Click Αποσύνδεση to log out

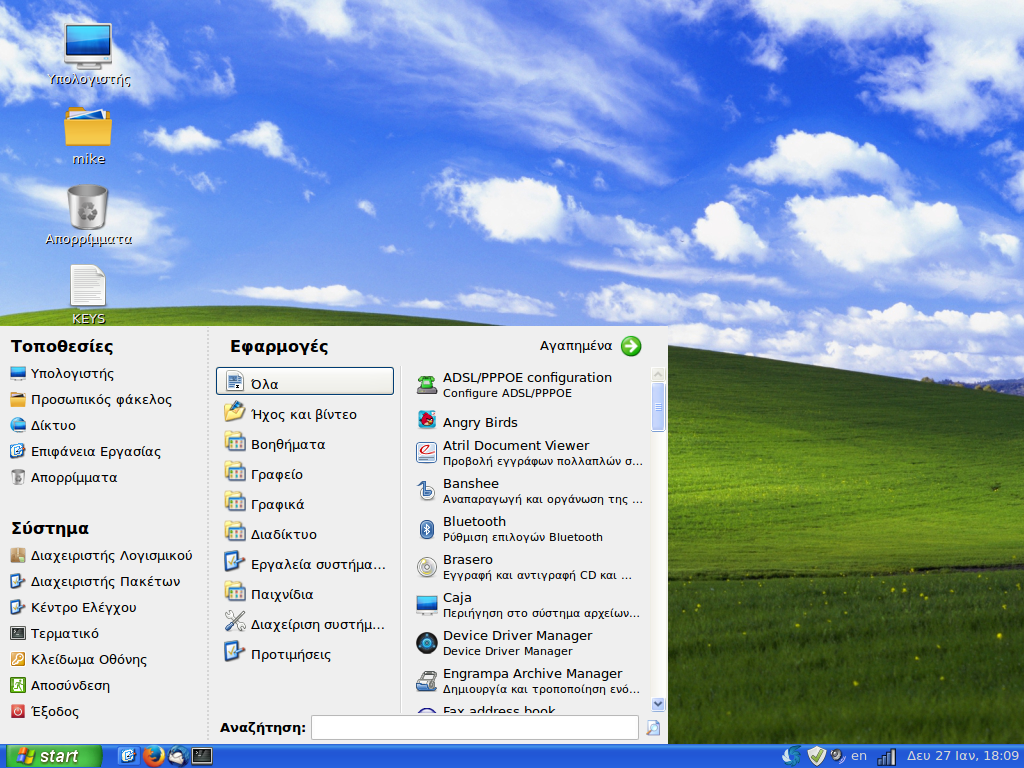pyautogui.click(x=60, y=686)
